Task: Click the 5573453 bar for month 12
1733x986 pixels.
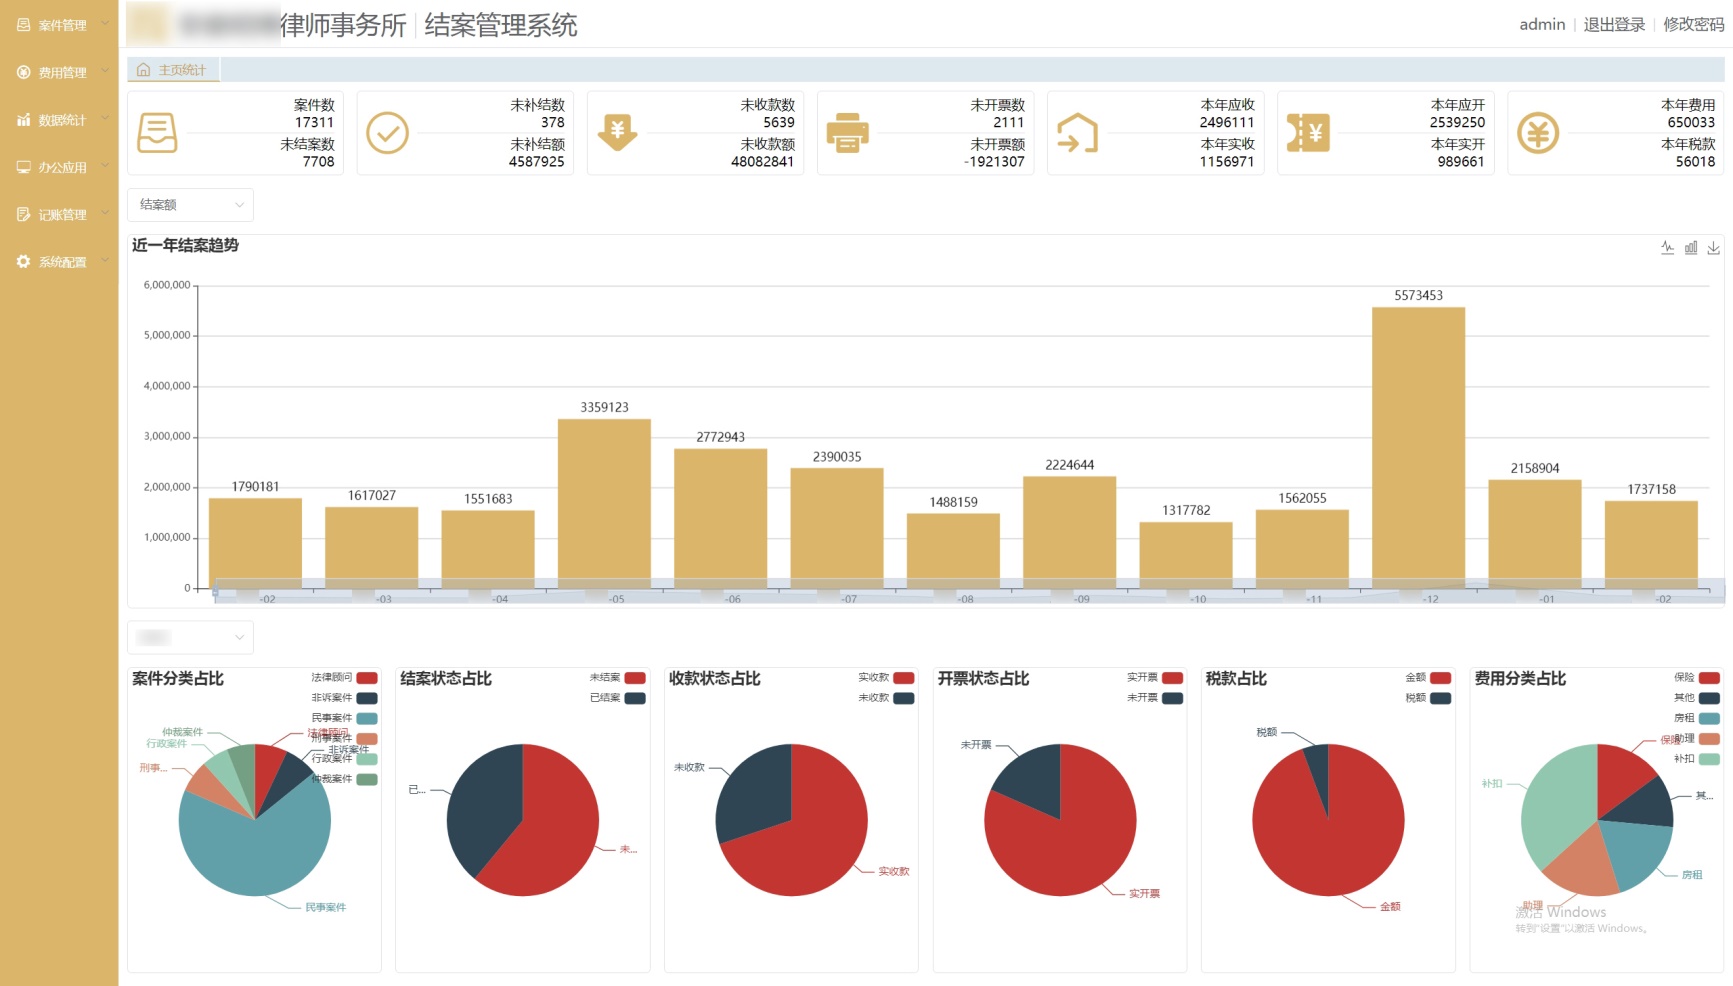Action: 1418,447
